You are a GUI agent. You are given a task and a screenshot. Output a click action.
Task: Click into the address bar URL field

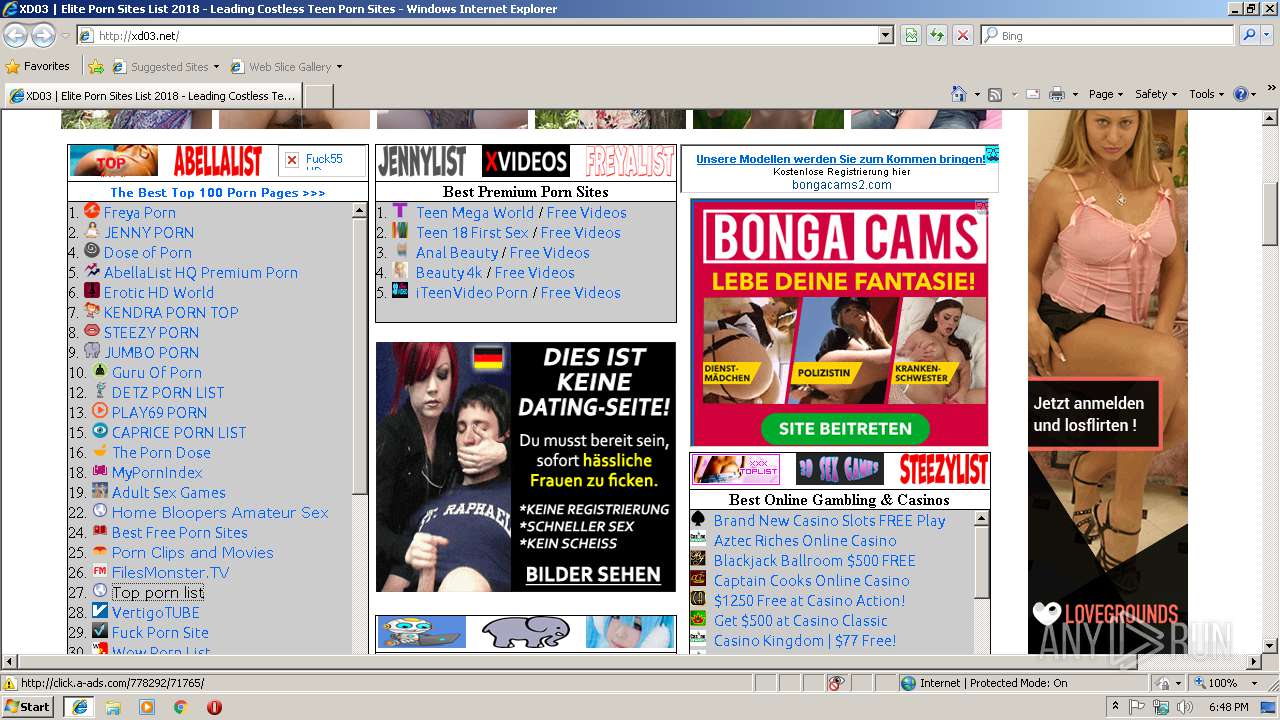coord(485,35)
